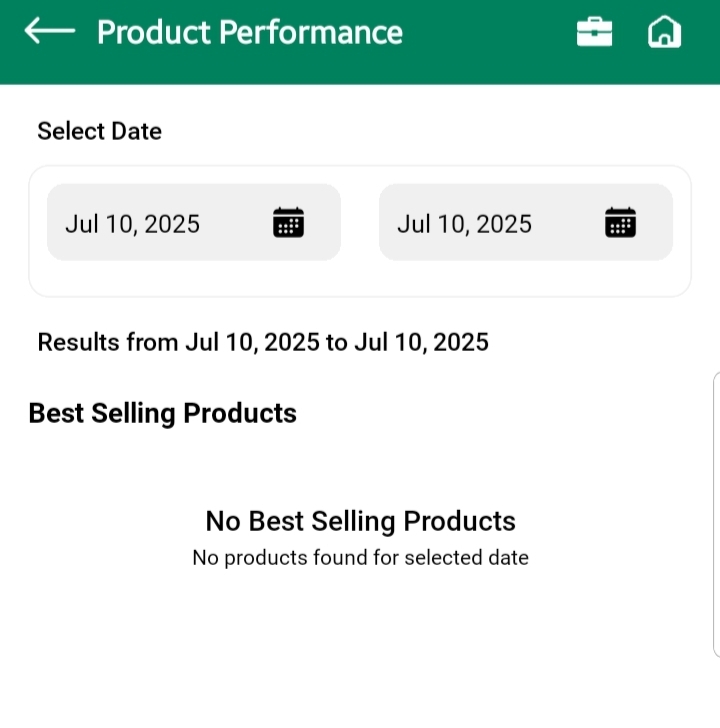
Task: Click the gap between the two date fields
Action: (360, 222)
